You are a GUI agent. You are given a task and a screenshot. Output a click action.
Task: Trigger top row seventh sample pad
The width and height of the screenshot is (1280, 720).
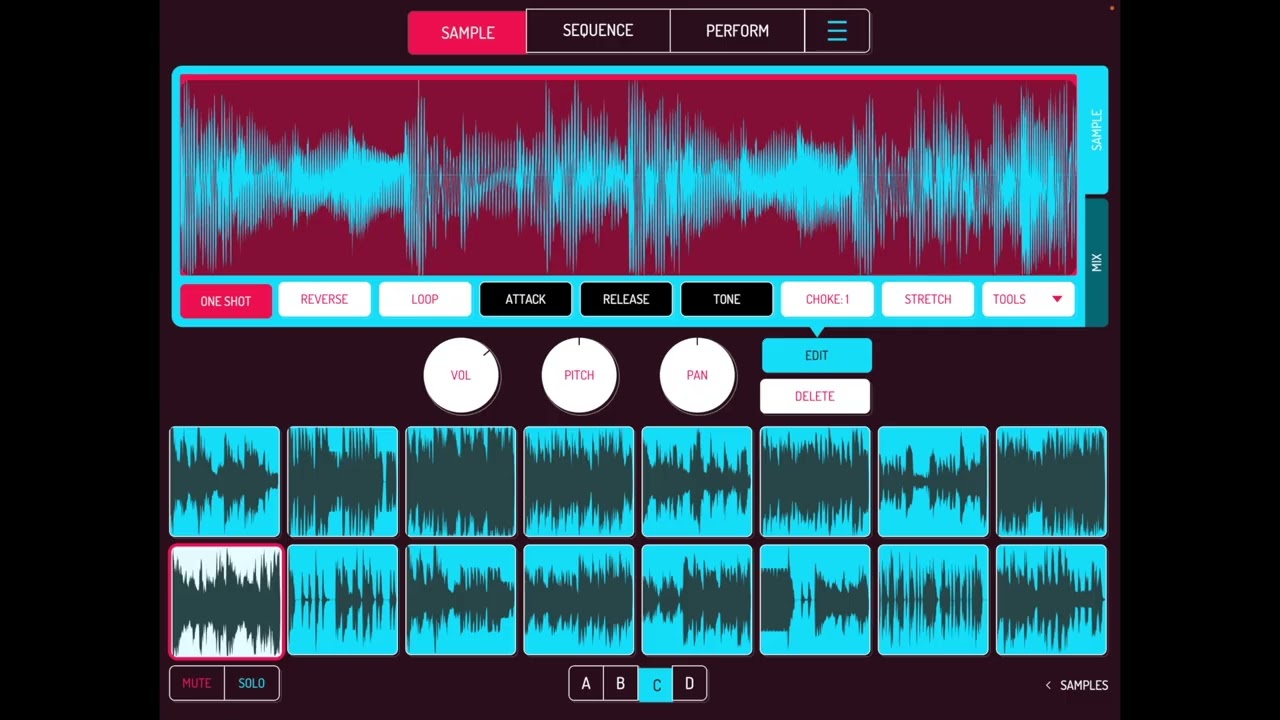coord(933,482)
